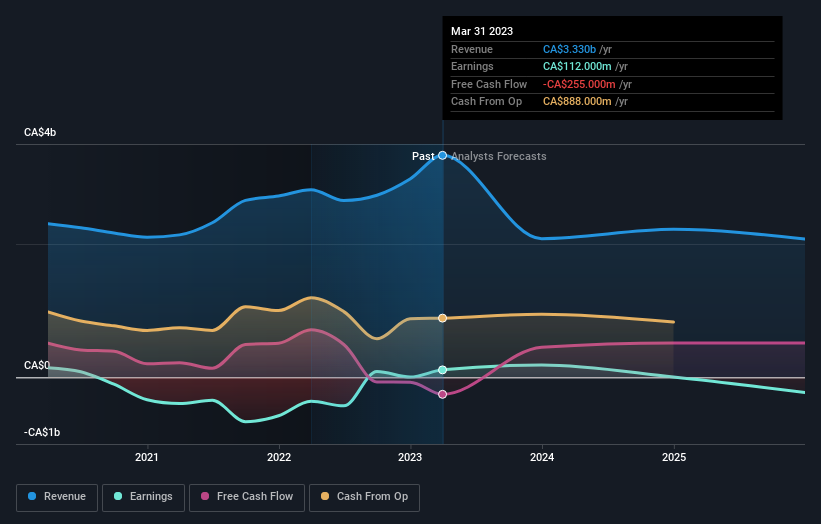Click the CA$4b y-axis label
821x524 pixels.
[40, 132]
